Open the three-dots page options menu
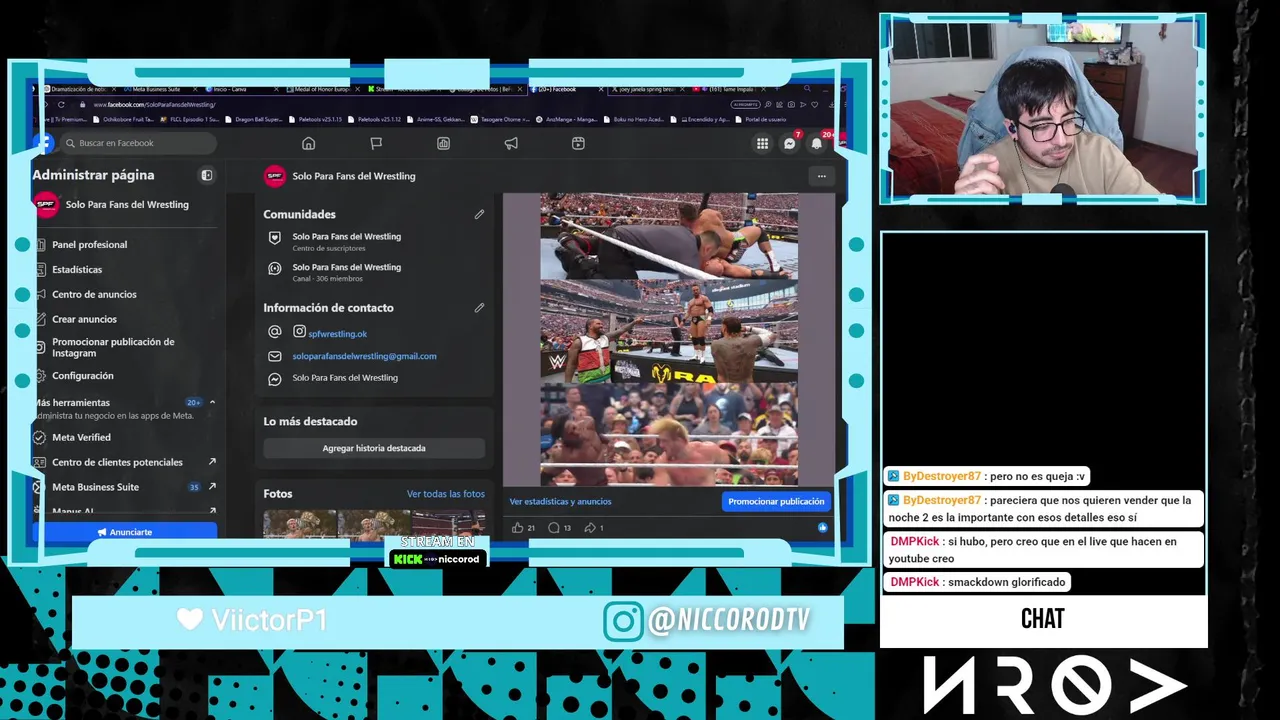Image resolution: width=1280 pixels, height=720 pixels. coord(821,176)
